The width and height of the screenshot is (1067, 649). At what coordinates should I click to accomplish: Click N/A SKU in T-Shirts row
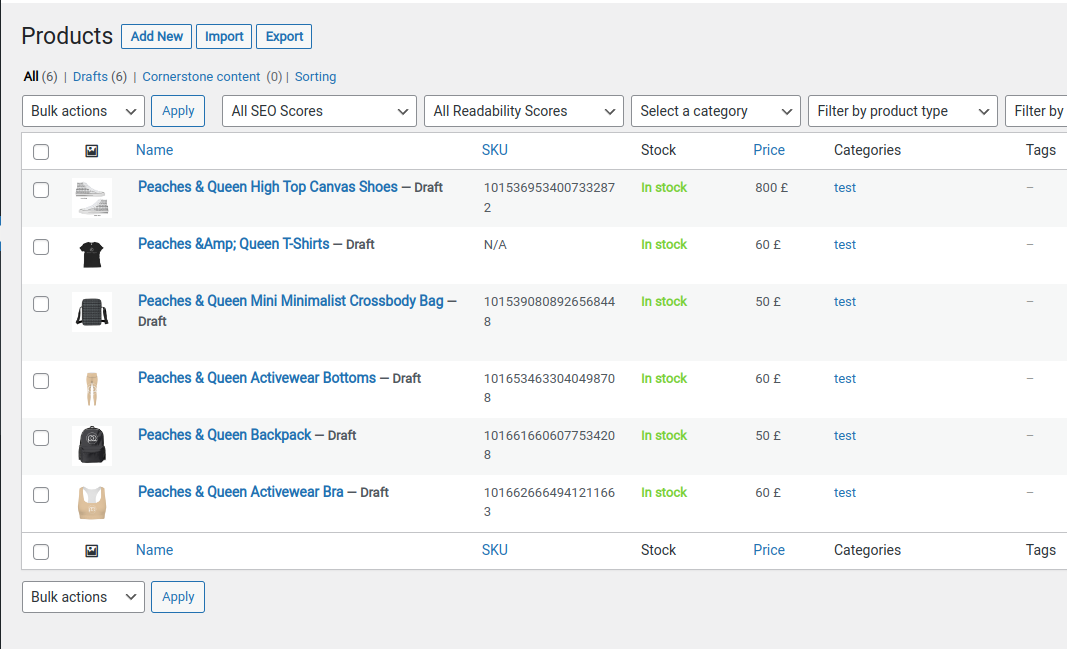tap(495, 245)
